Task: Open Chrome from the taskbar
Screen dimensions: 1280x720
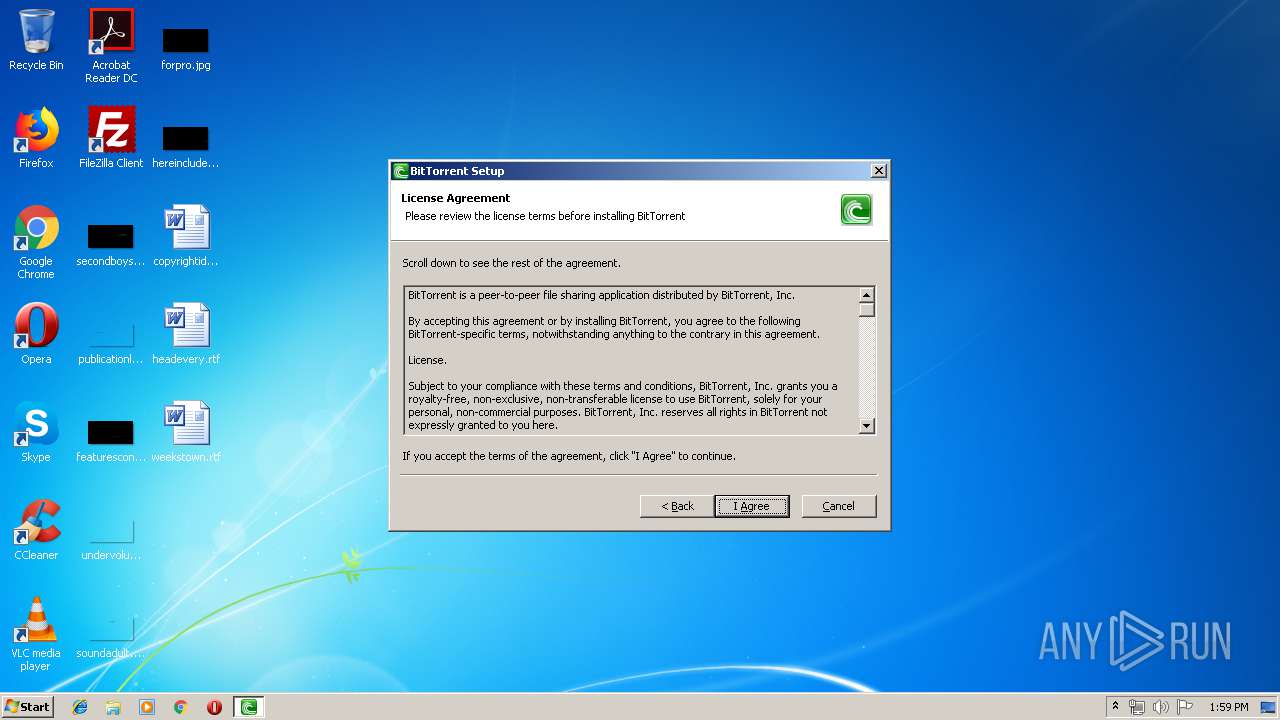Action: (x=181, y=707)
